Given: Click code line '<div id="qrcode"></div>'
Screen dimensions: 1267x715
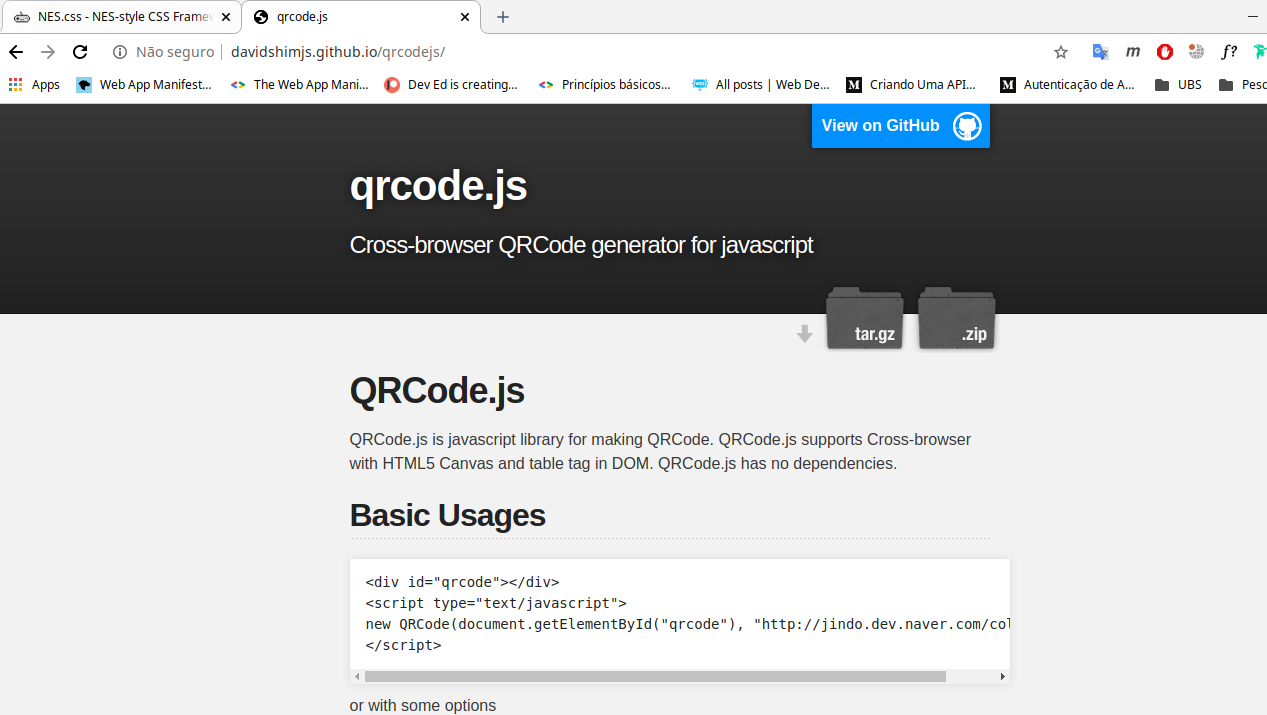Looking at the screenshot, I should tap(462, 582).
